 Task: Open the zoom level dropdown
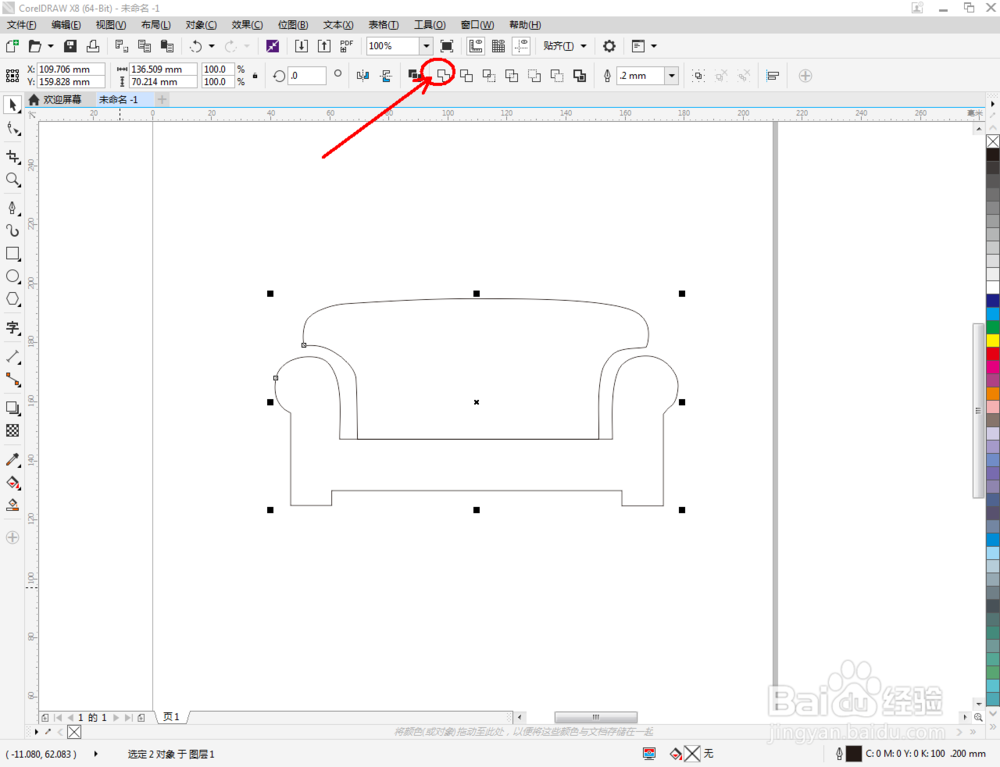click(426, 46)
